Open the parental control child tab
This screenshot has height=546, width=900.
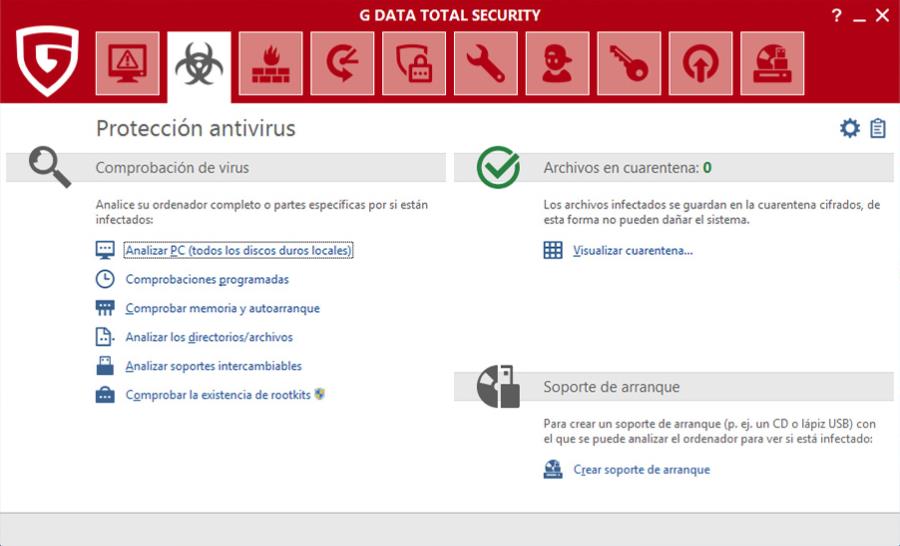pos(557,63)
